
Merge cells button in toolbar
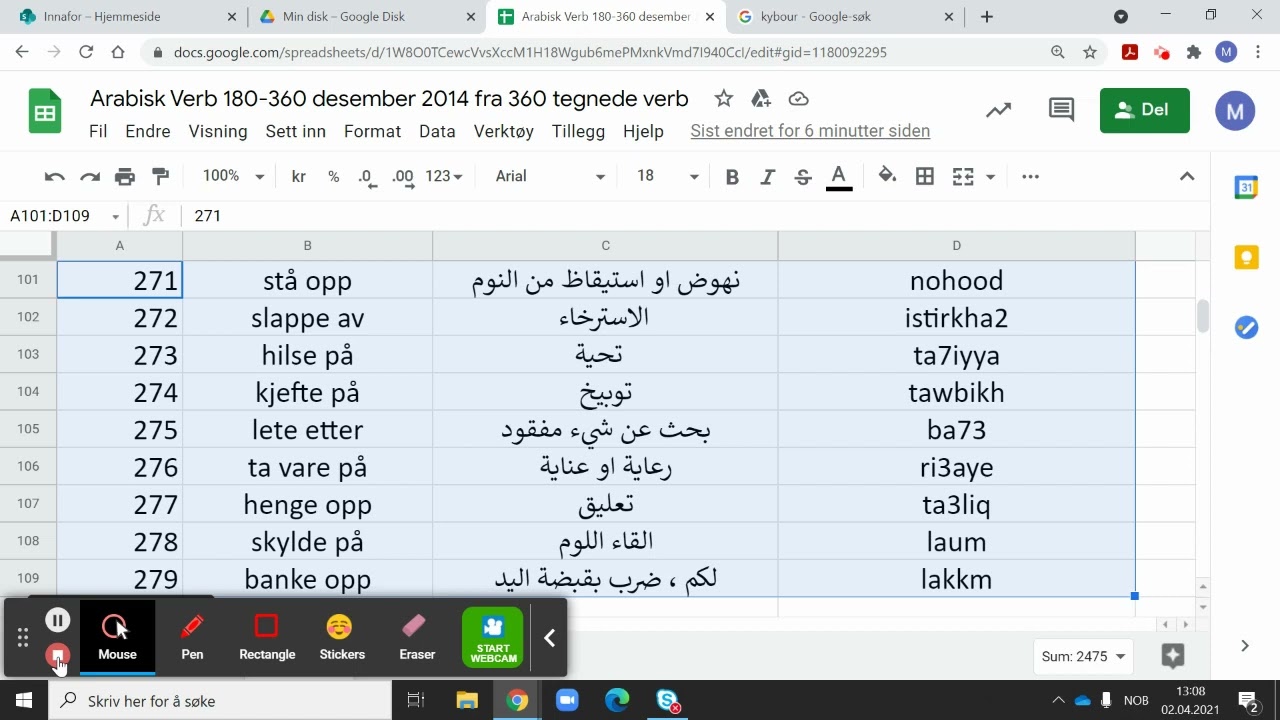tap(963, 177)
